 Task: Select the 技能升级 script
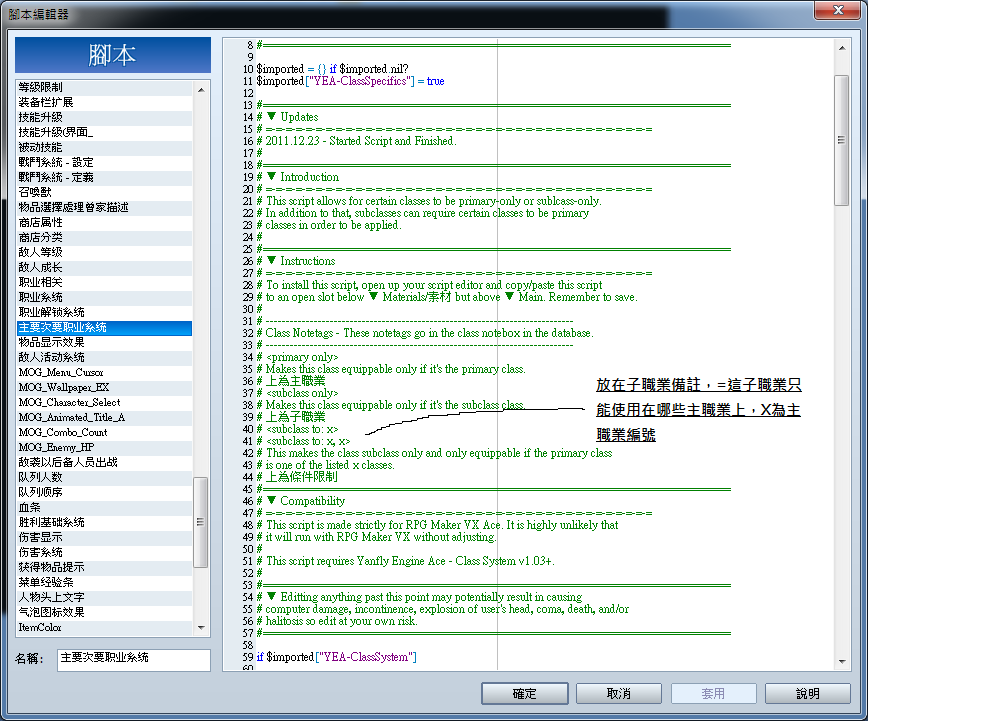click(104, 117)
